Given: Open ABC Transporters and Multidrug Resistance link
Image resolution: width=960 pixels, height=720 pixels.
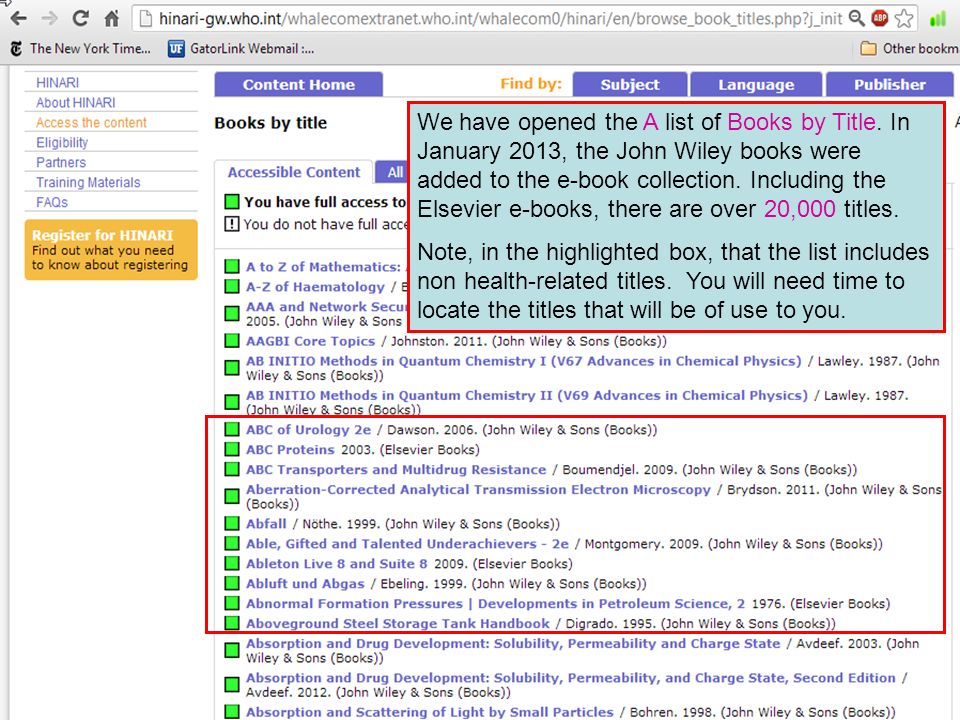Looking at the screenshot, I should (x=396, y=470).
